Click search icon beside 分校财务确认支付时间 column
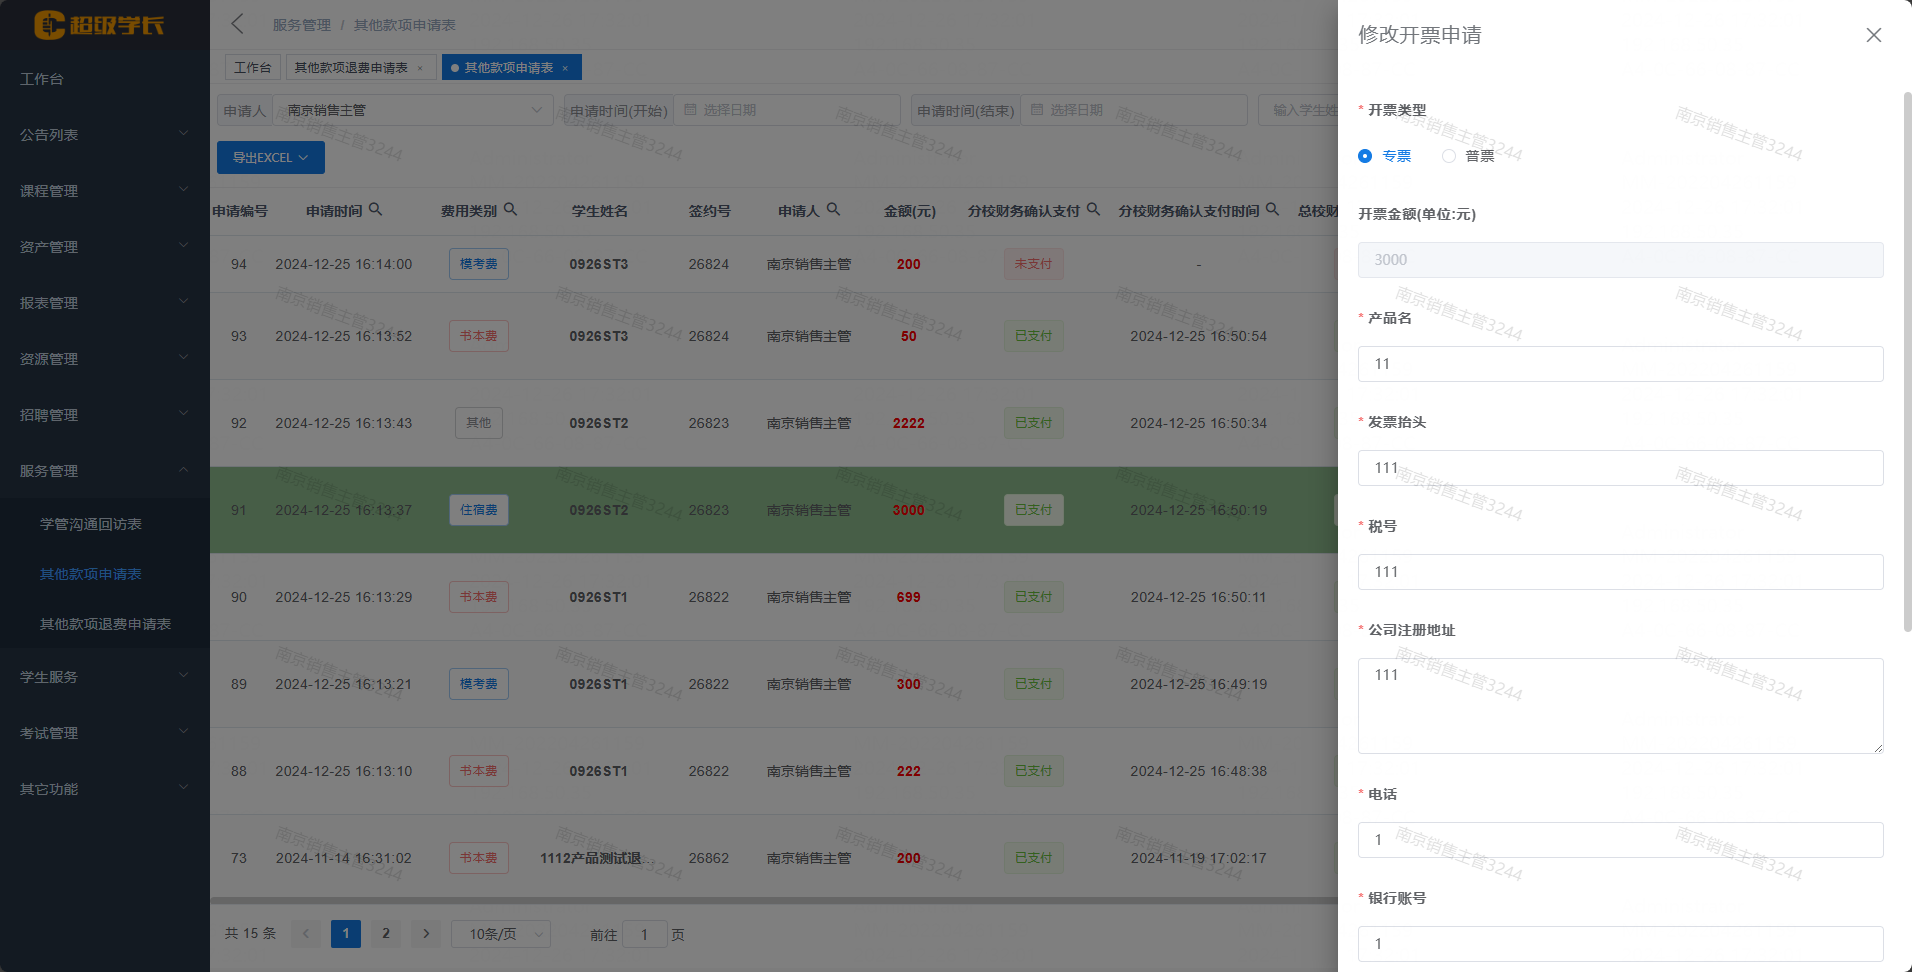Screen dimensions: 1912x972 (1272, 210)
